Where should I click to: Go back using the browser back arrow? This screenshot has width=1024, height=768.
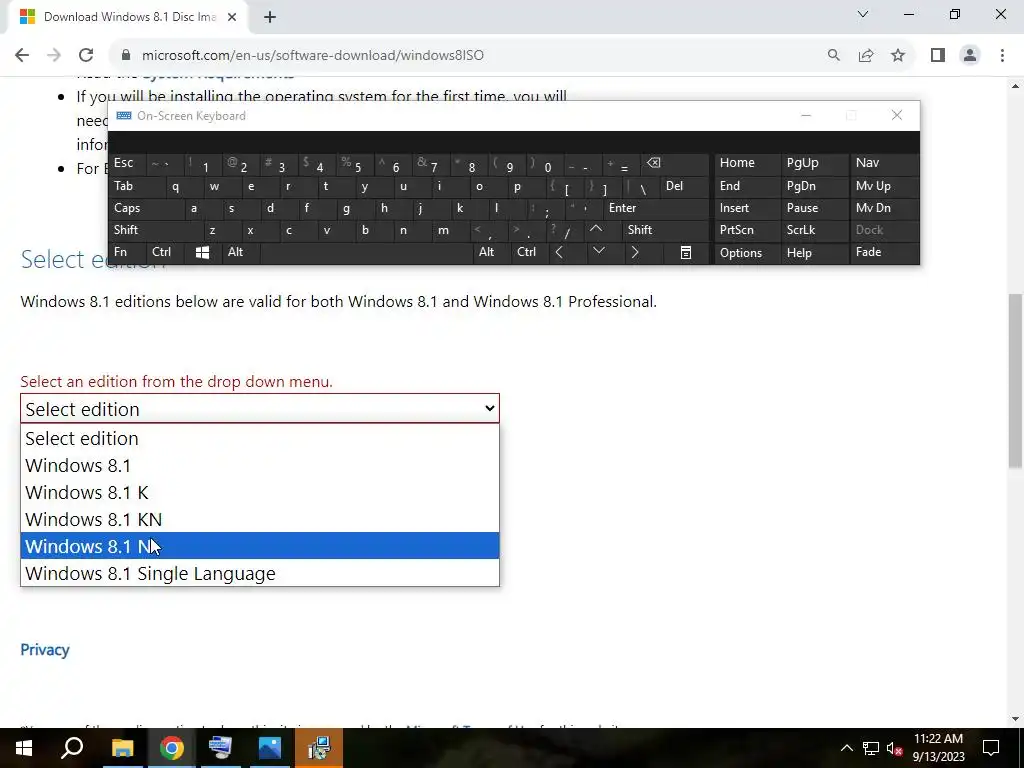click(x=22, y=56)
